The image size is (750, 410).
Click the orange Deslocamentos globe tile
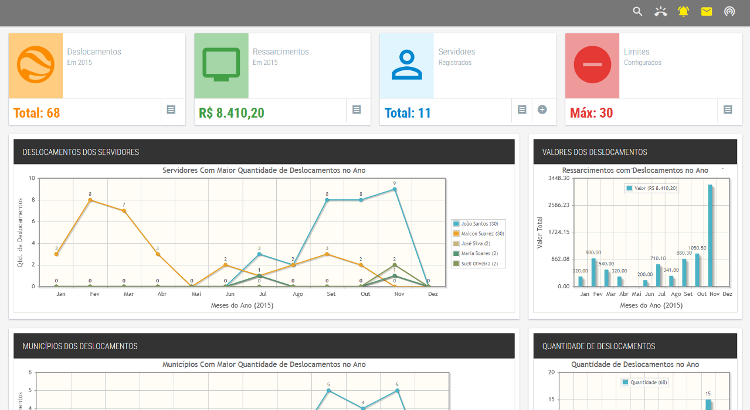pos(36,66)
